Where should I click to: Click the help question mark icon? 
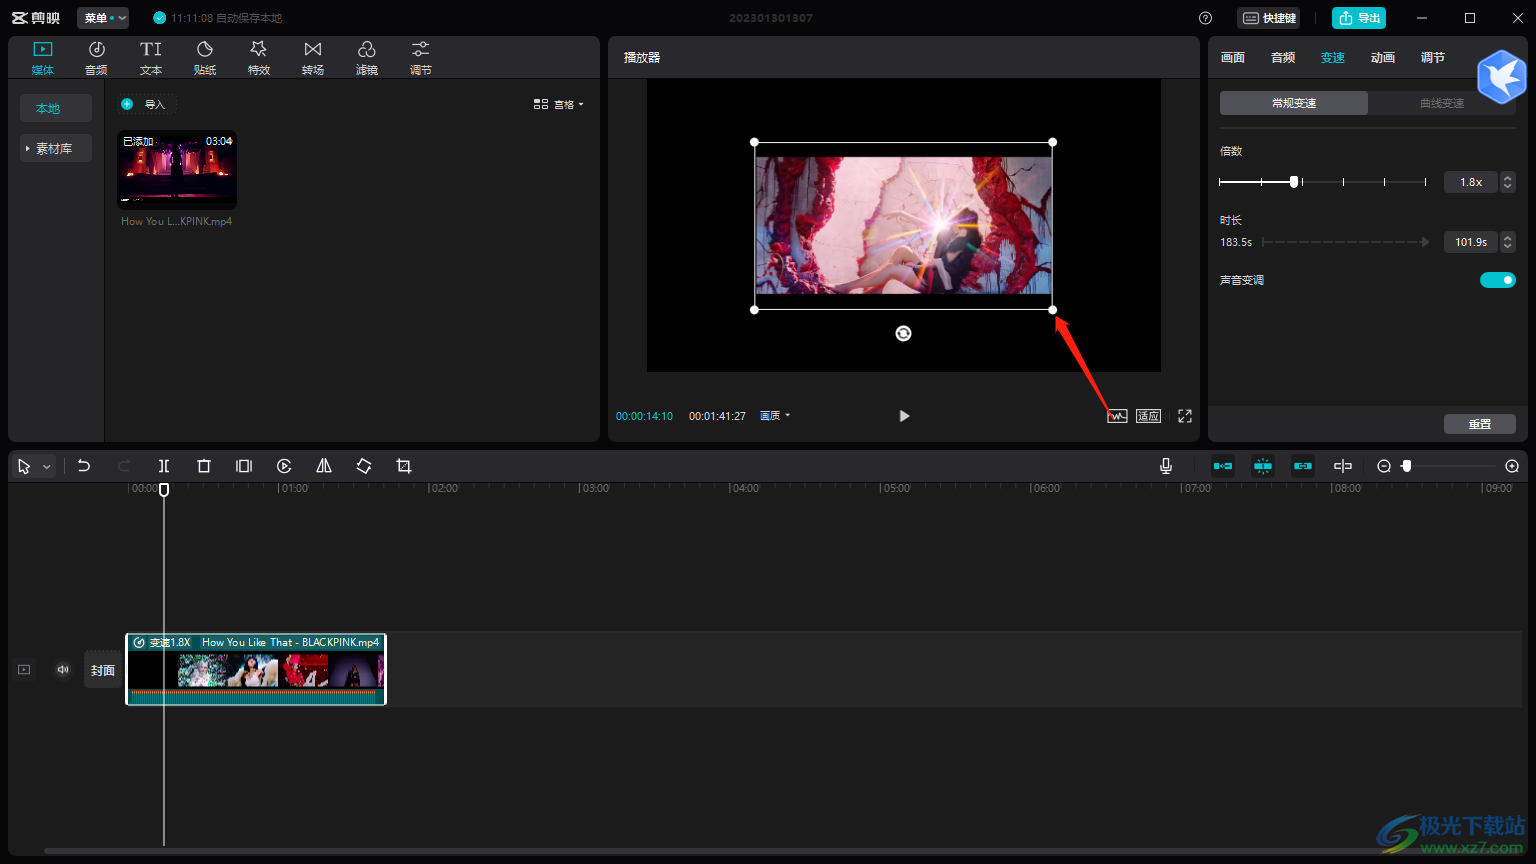[x=1205, y=18]
